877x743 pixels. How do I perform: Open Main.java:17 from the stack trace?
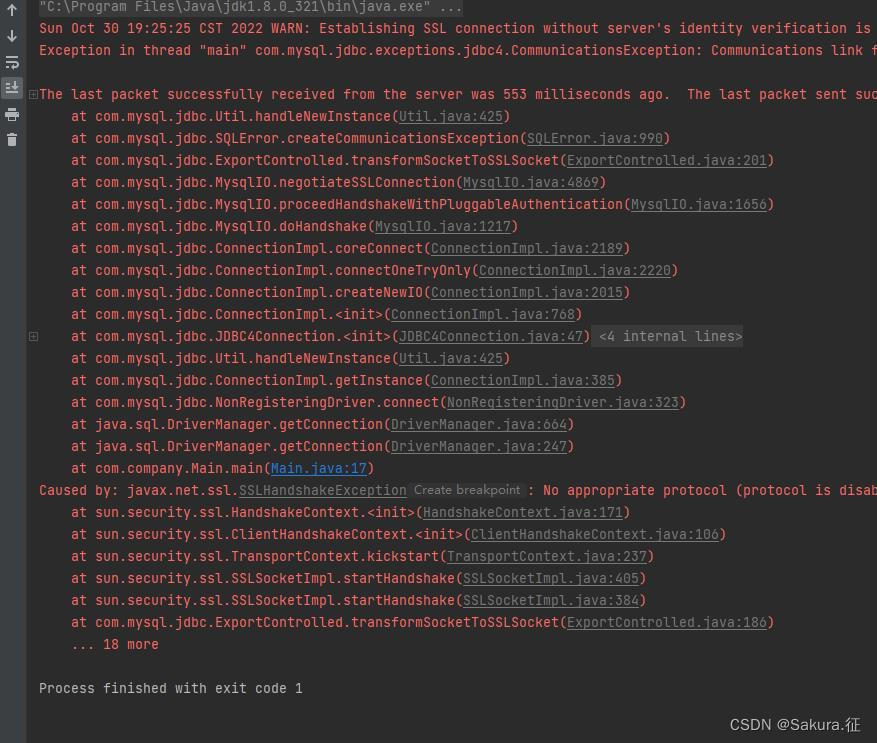coord(318,468)
